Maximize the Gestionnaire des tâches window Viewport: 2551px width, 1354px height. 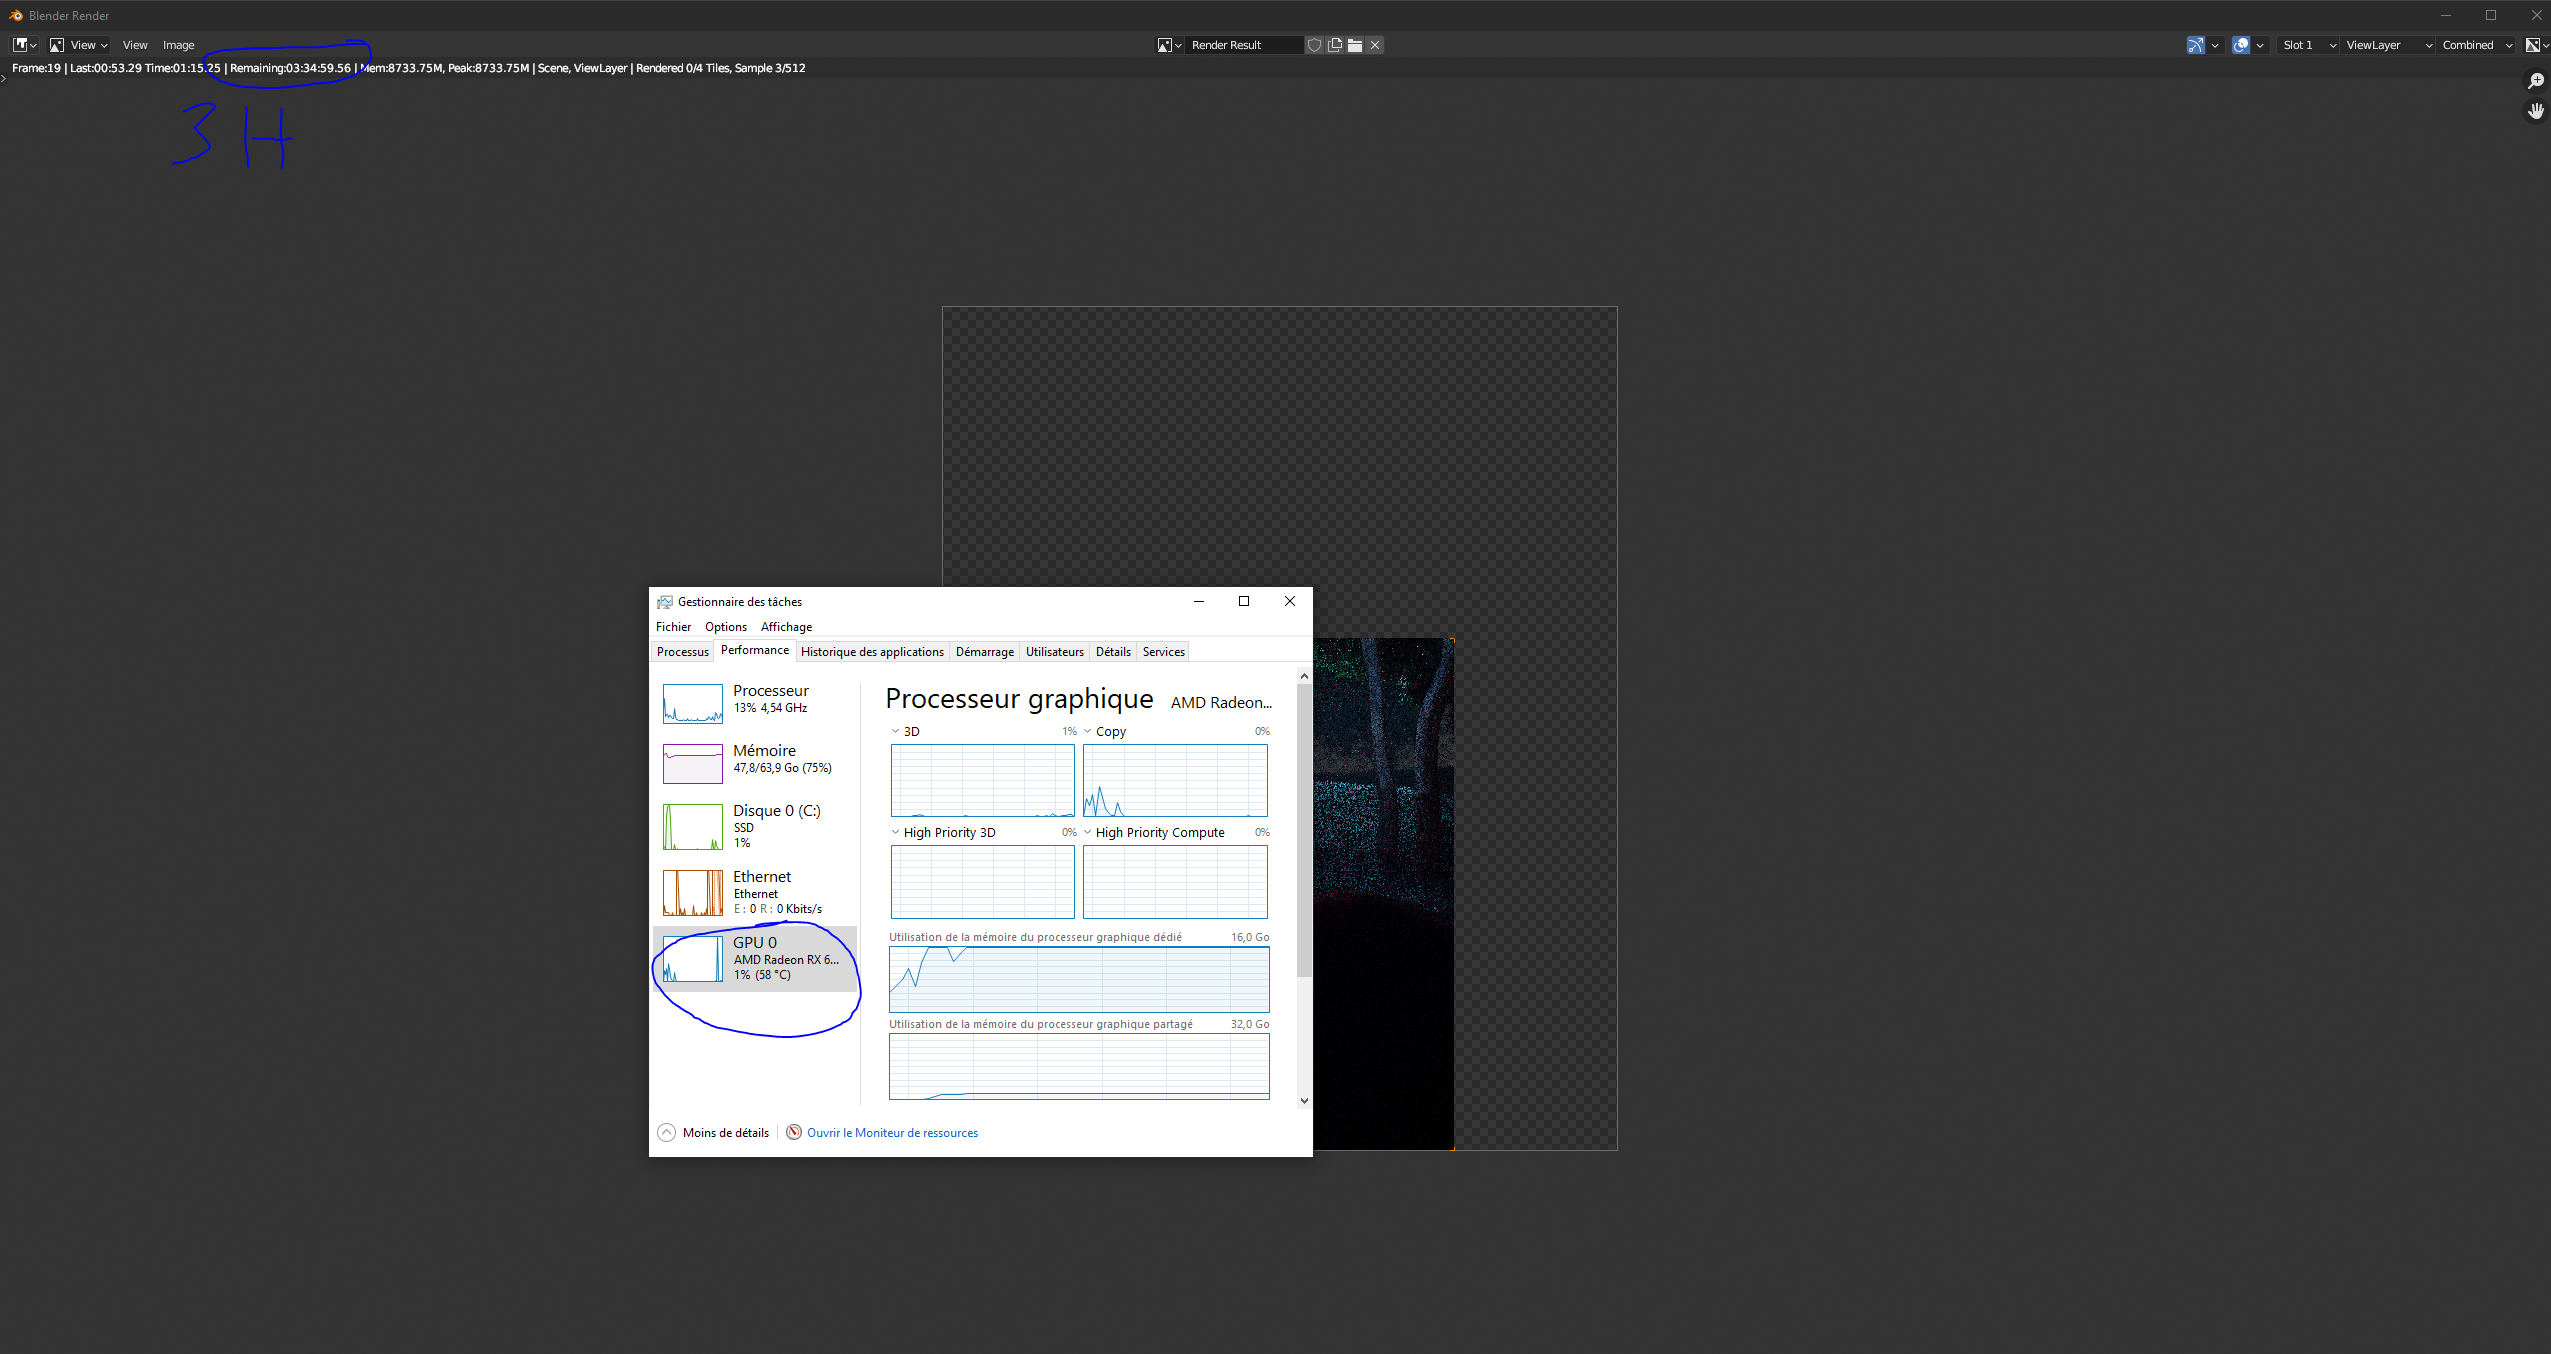point(1244,601)
